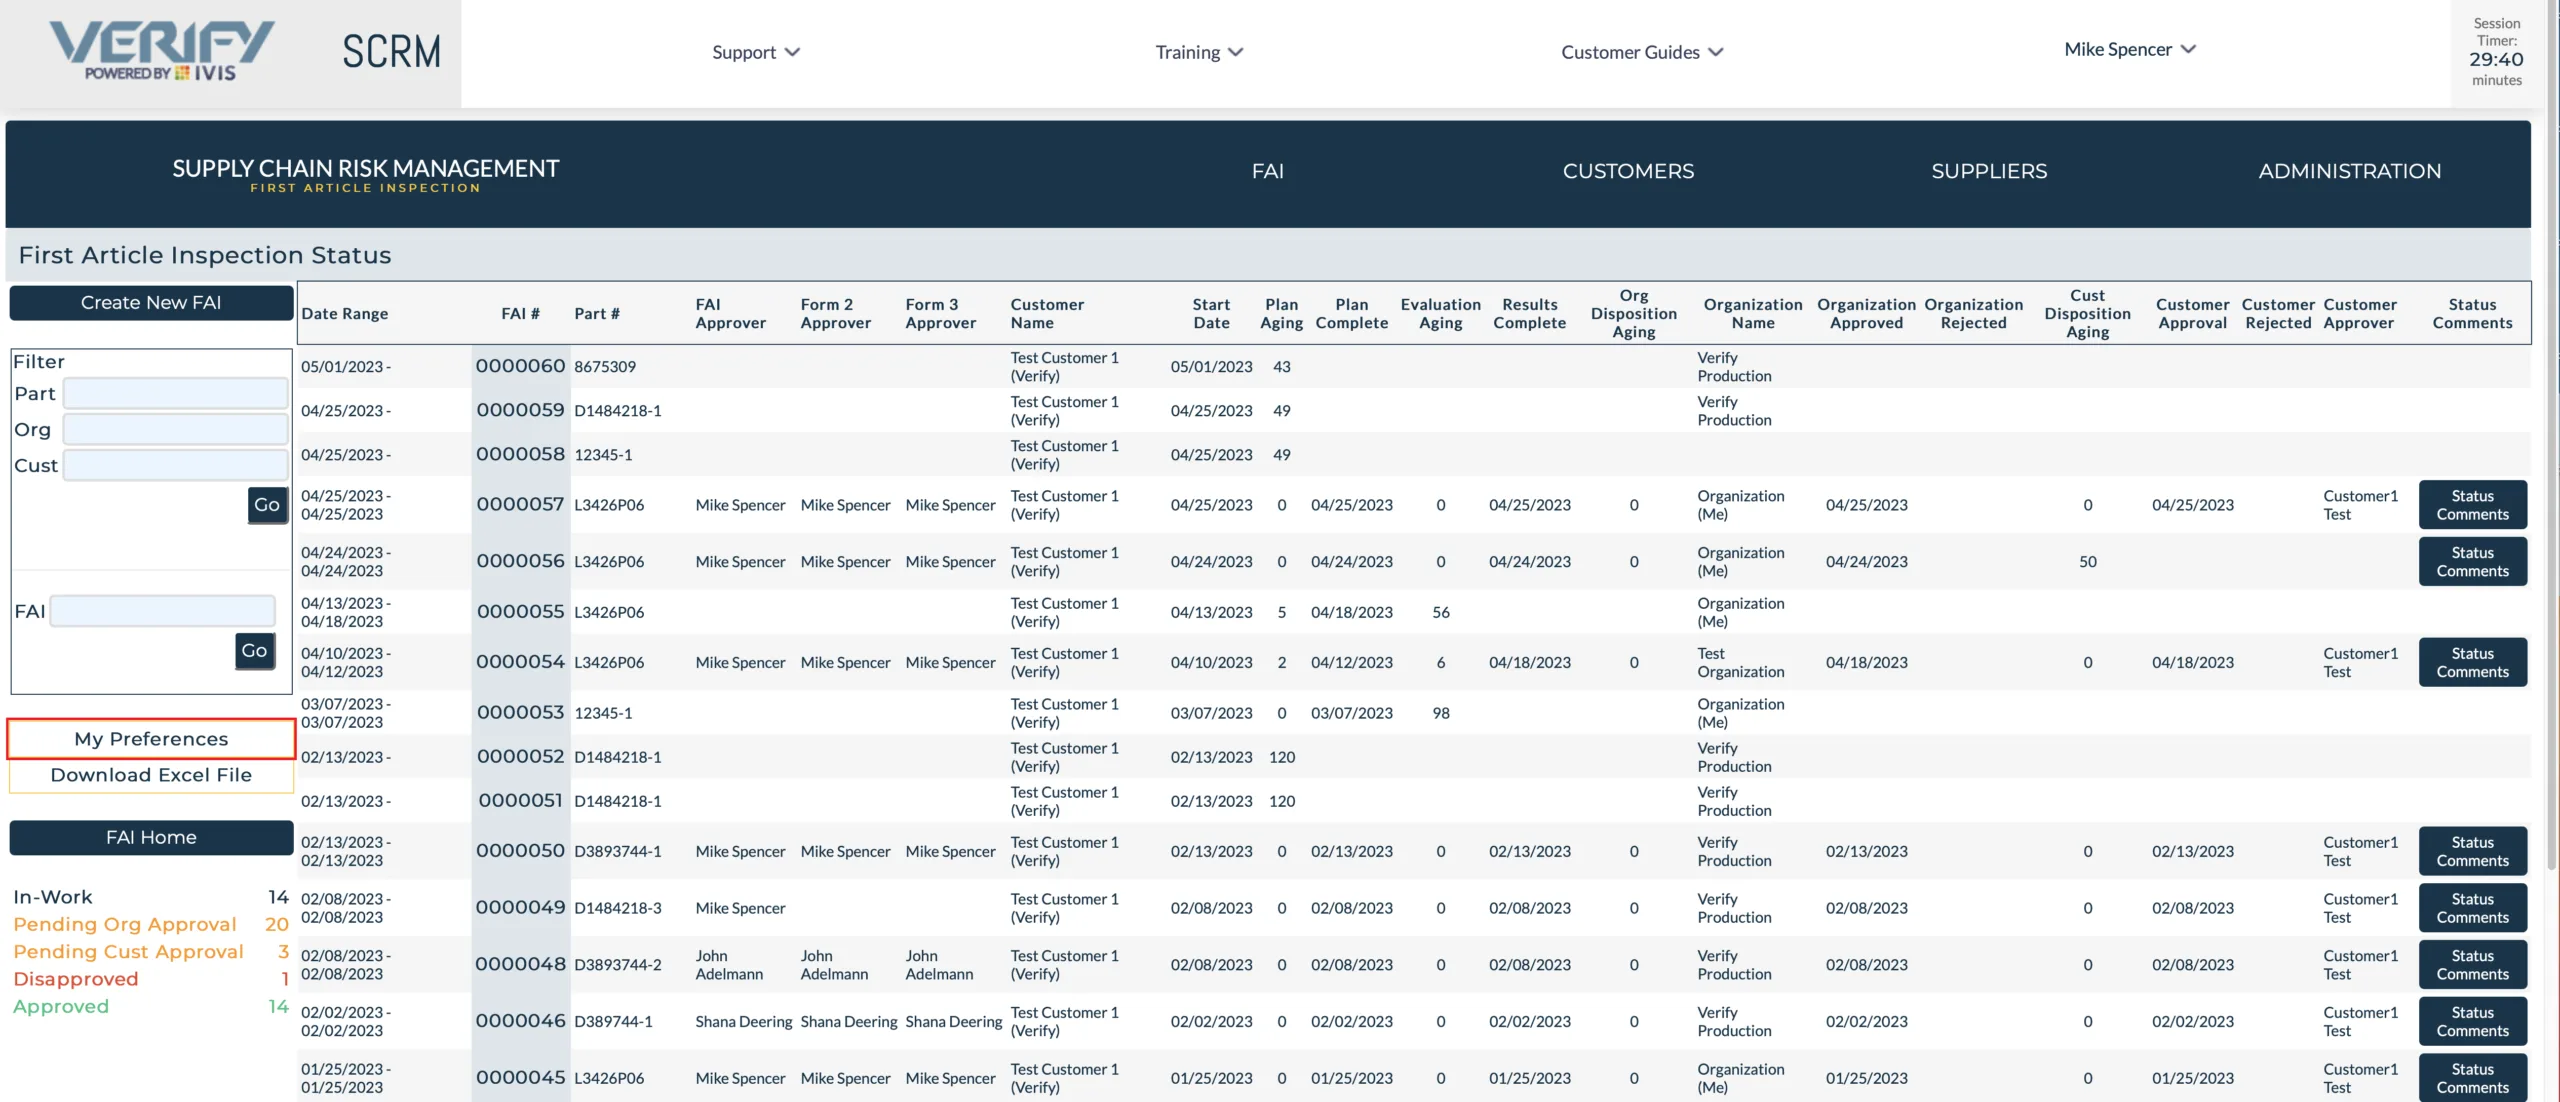2560x1102 pixels.
Task: Click the Supply Chain Risk Management title
Action: tap(365, 168)
